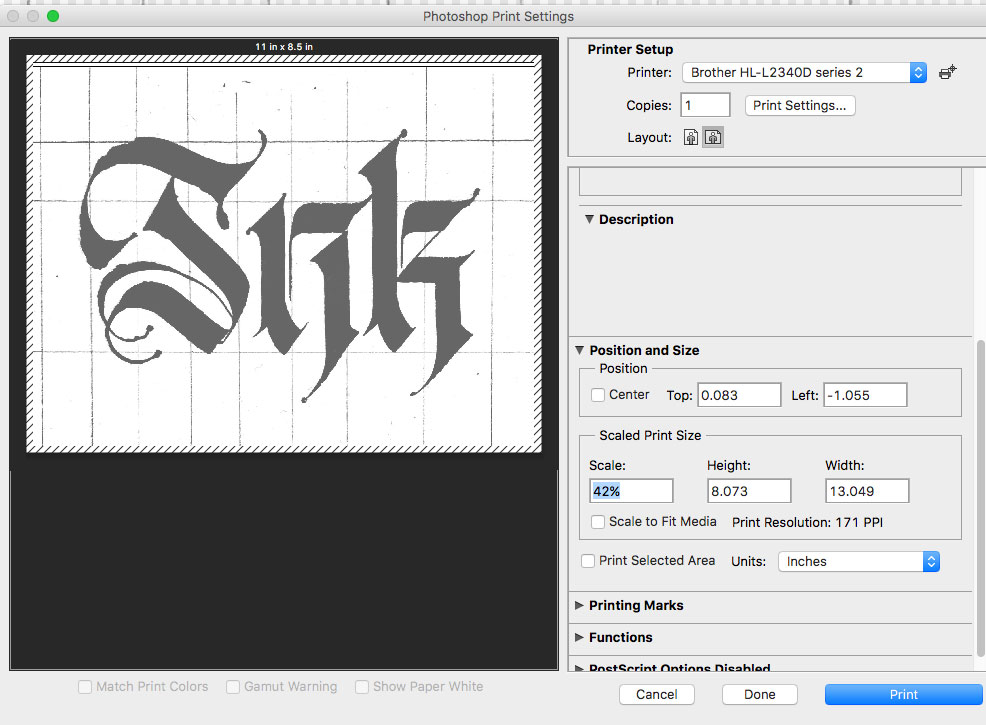Collapse the Position and Size section
Image resolution: width=986 pixels, height=725 pixels.
click(x=579, y=350)
